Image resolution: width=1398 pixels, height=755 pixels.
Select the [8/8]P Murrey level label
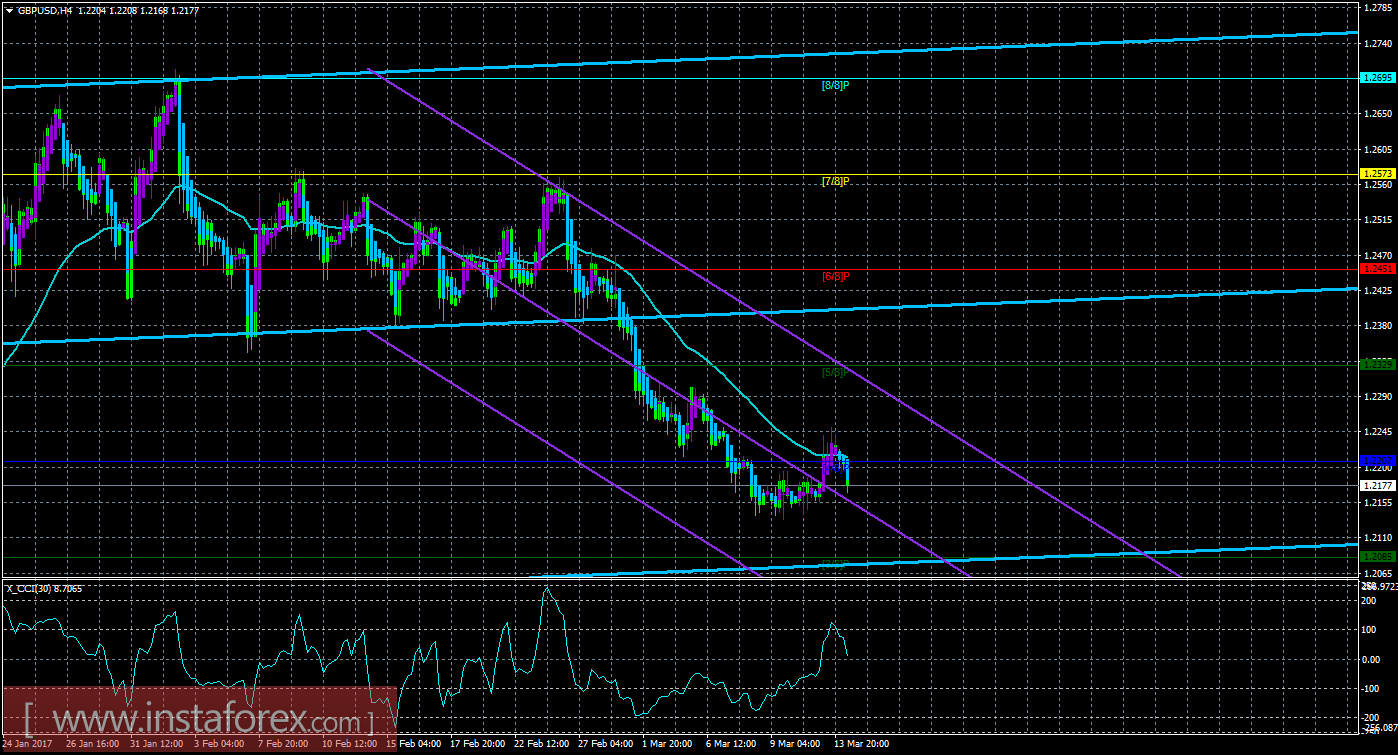[835, 86]
